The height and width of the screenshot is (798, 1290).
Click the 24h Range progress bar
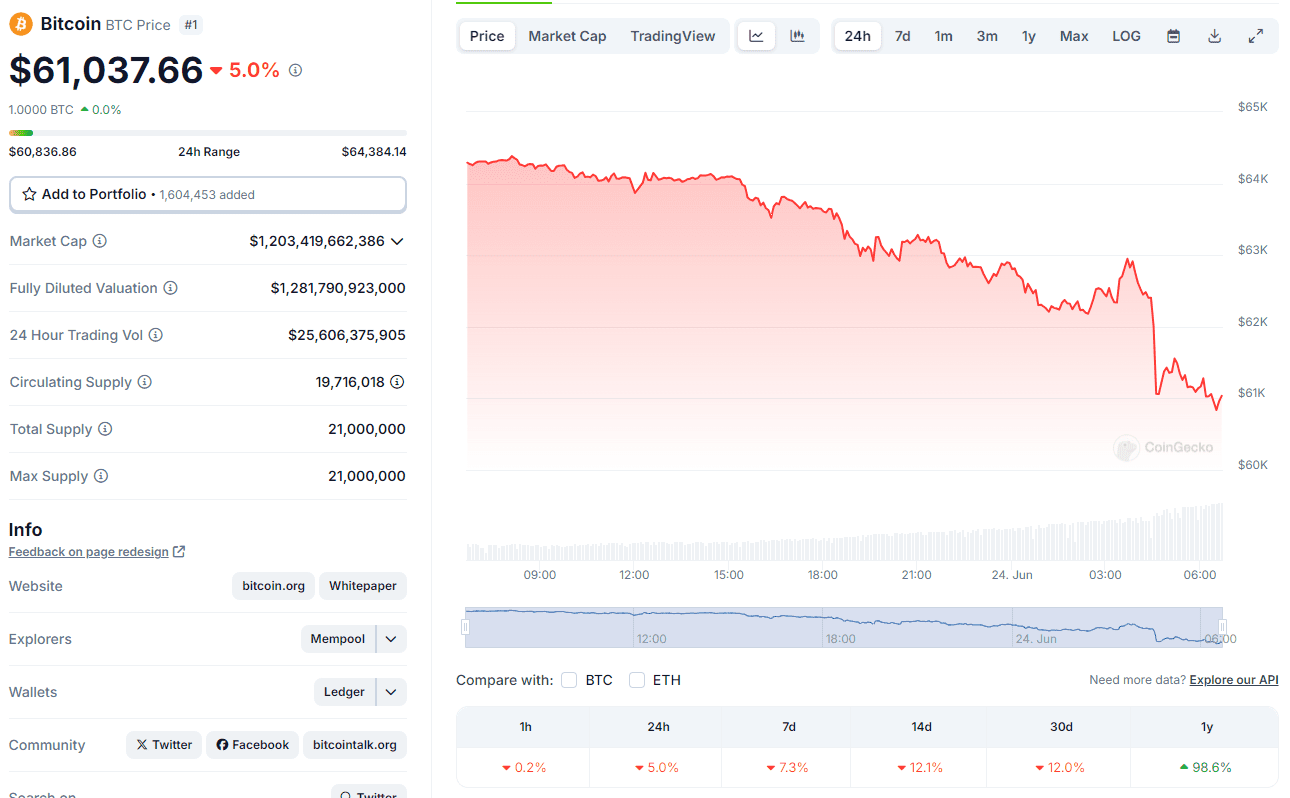208,132
